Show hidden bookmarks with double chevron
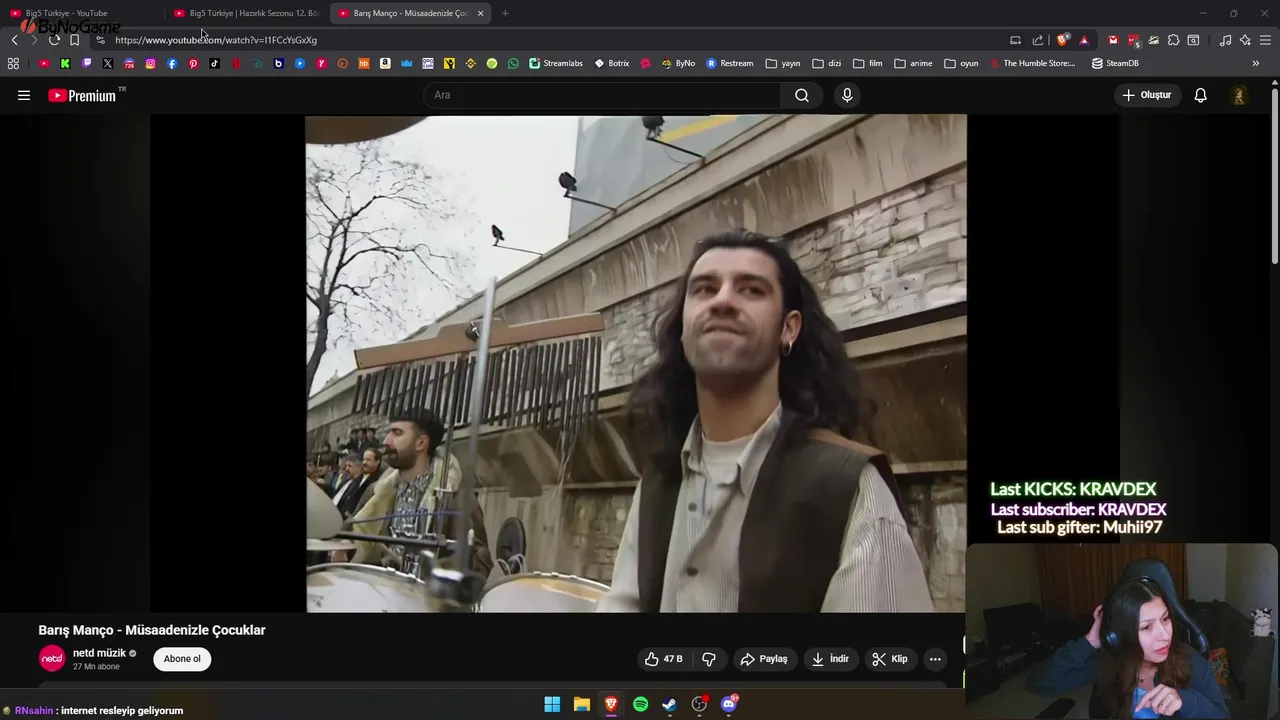This screenshot has width=1280, height=720. (x=1256, y=63)
